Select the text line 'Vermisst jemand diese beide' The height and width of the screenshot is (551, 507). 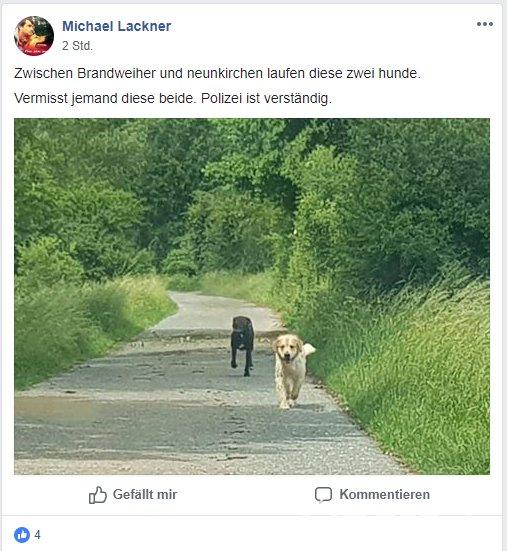105,98
